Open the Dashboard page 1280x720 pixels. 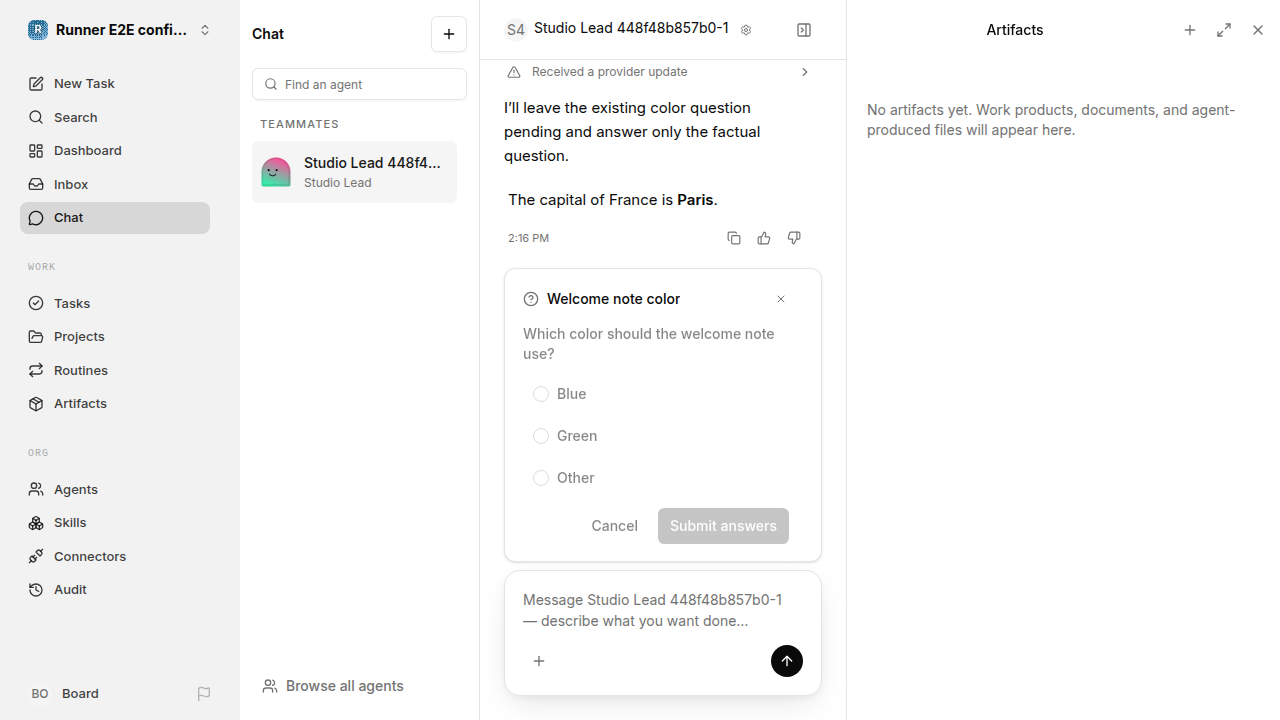(115, 150)
